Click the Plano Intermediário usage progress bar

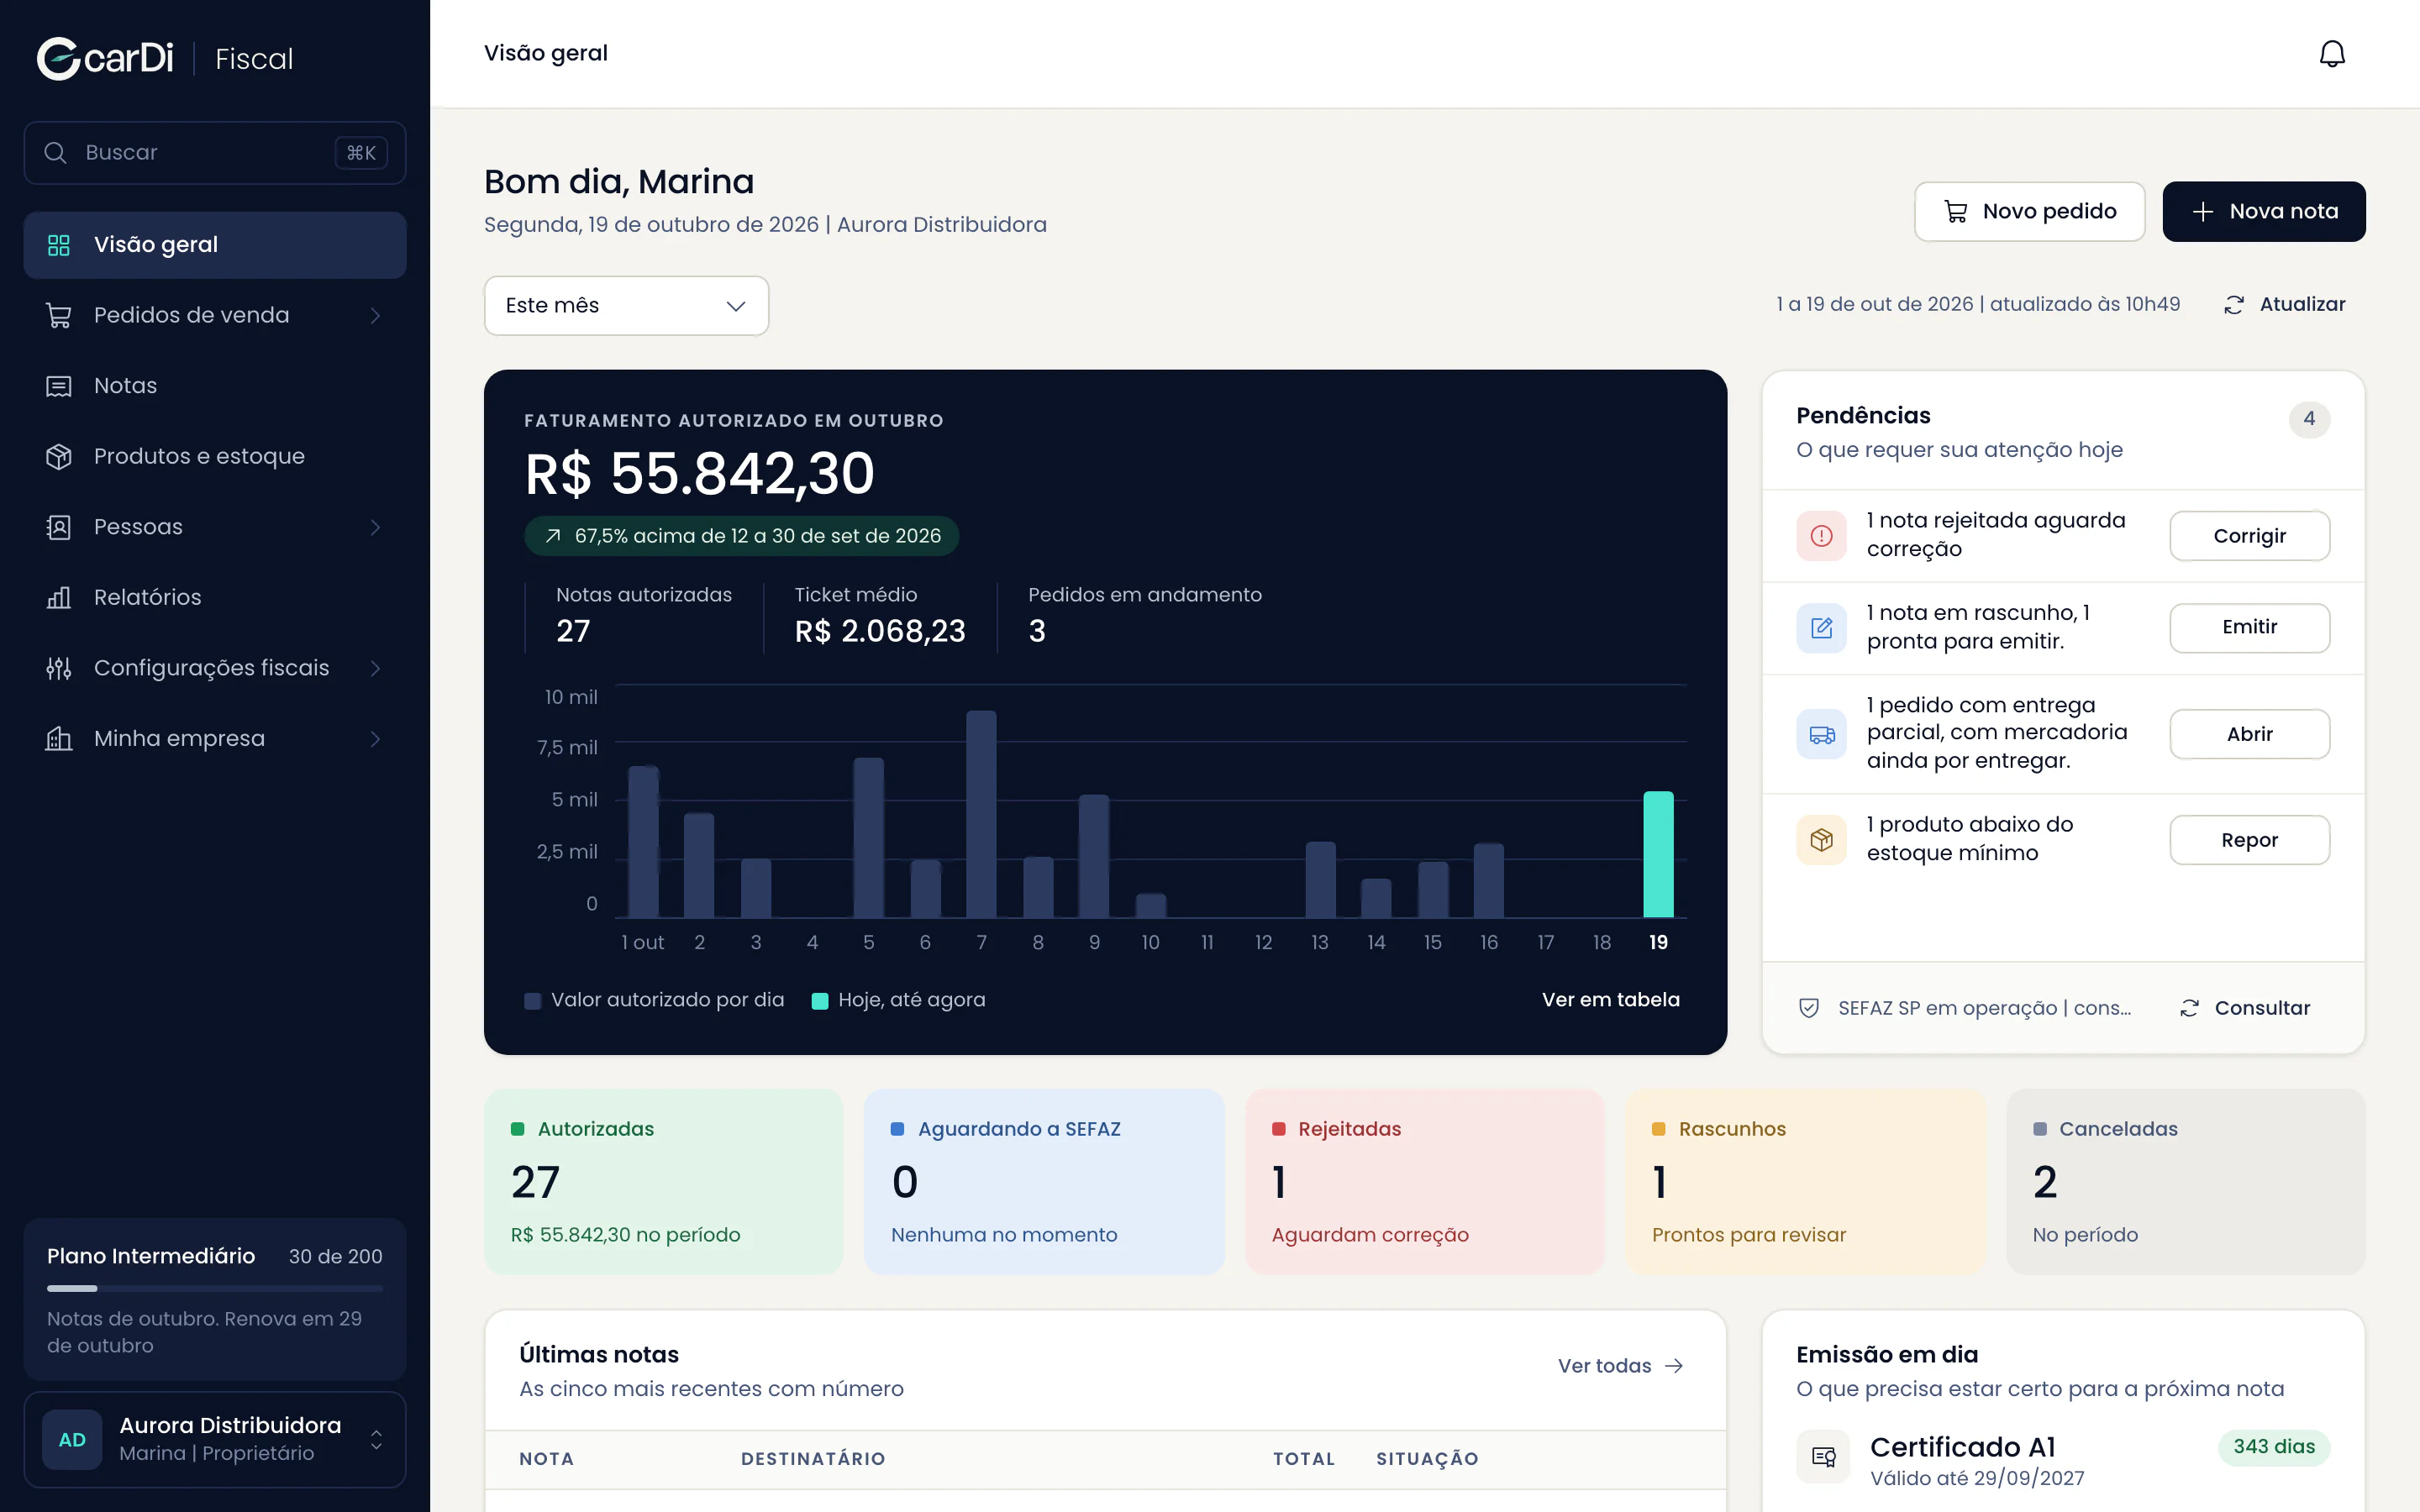tap(215, 1288)
